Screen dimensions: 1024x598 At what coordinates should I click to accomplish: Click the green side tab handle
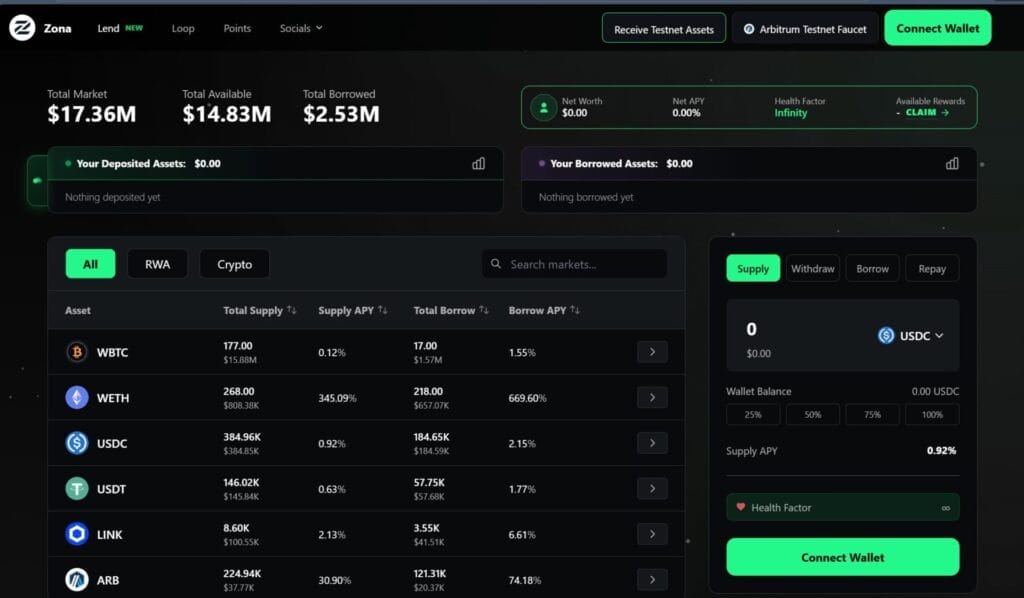[37, 180]
